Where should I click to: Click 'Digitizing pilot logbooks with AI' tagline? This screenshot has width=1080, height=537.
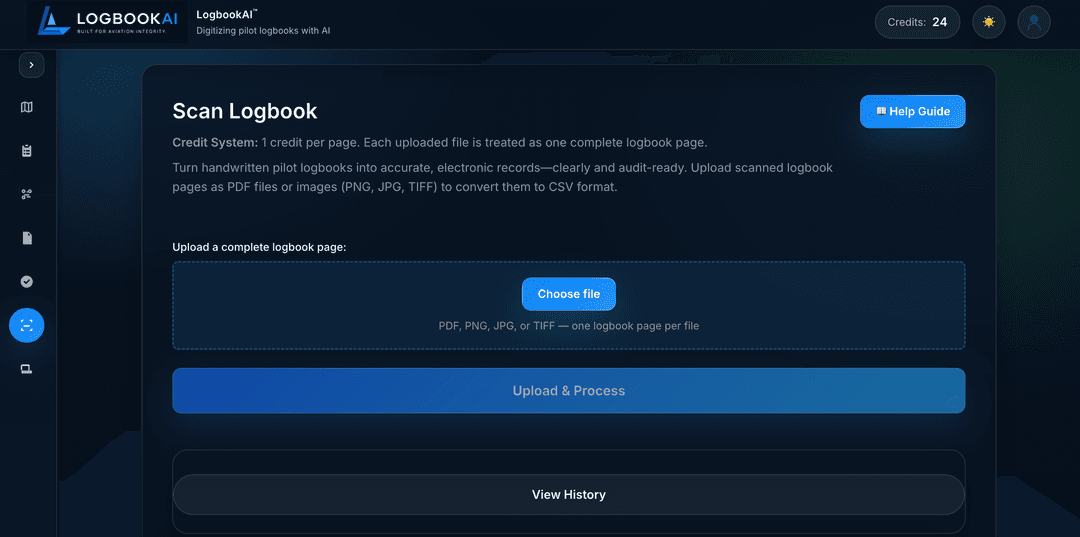point(263,31)
